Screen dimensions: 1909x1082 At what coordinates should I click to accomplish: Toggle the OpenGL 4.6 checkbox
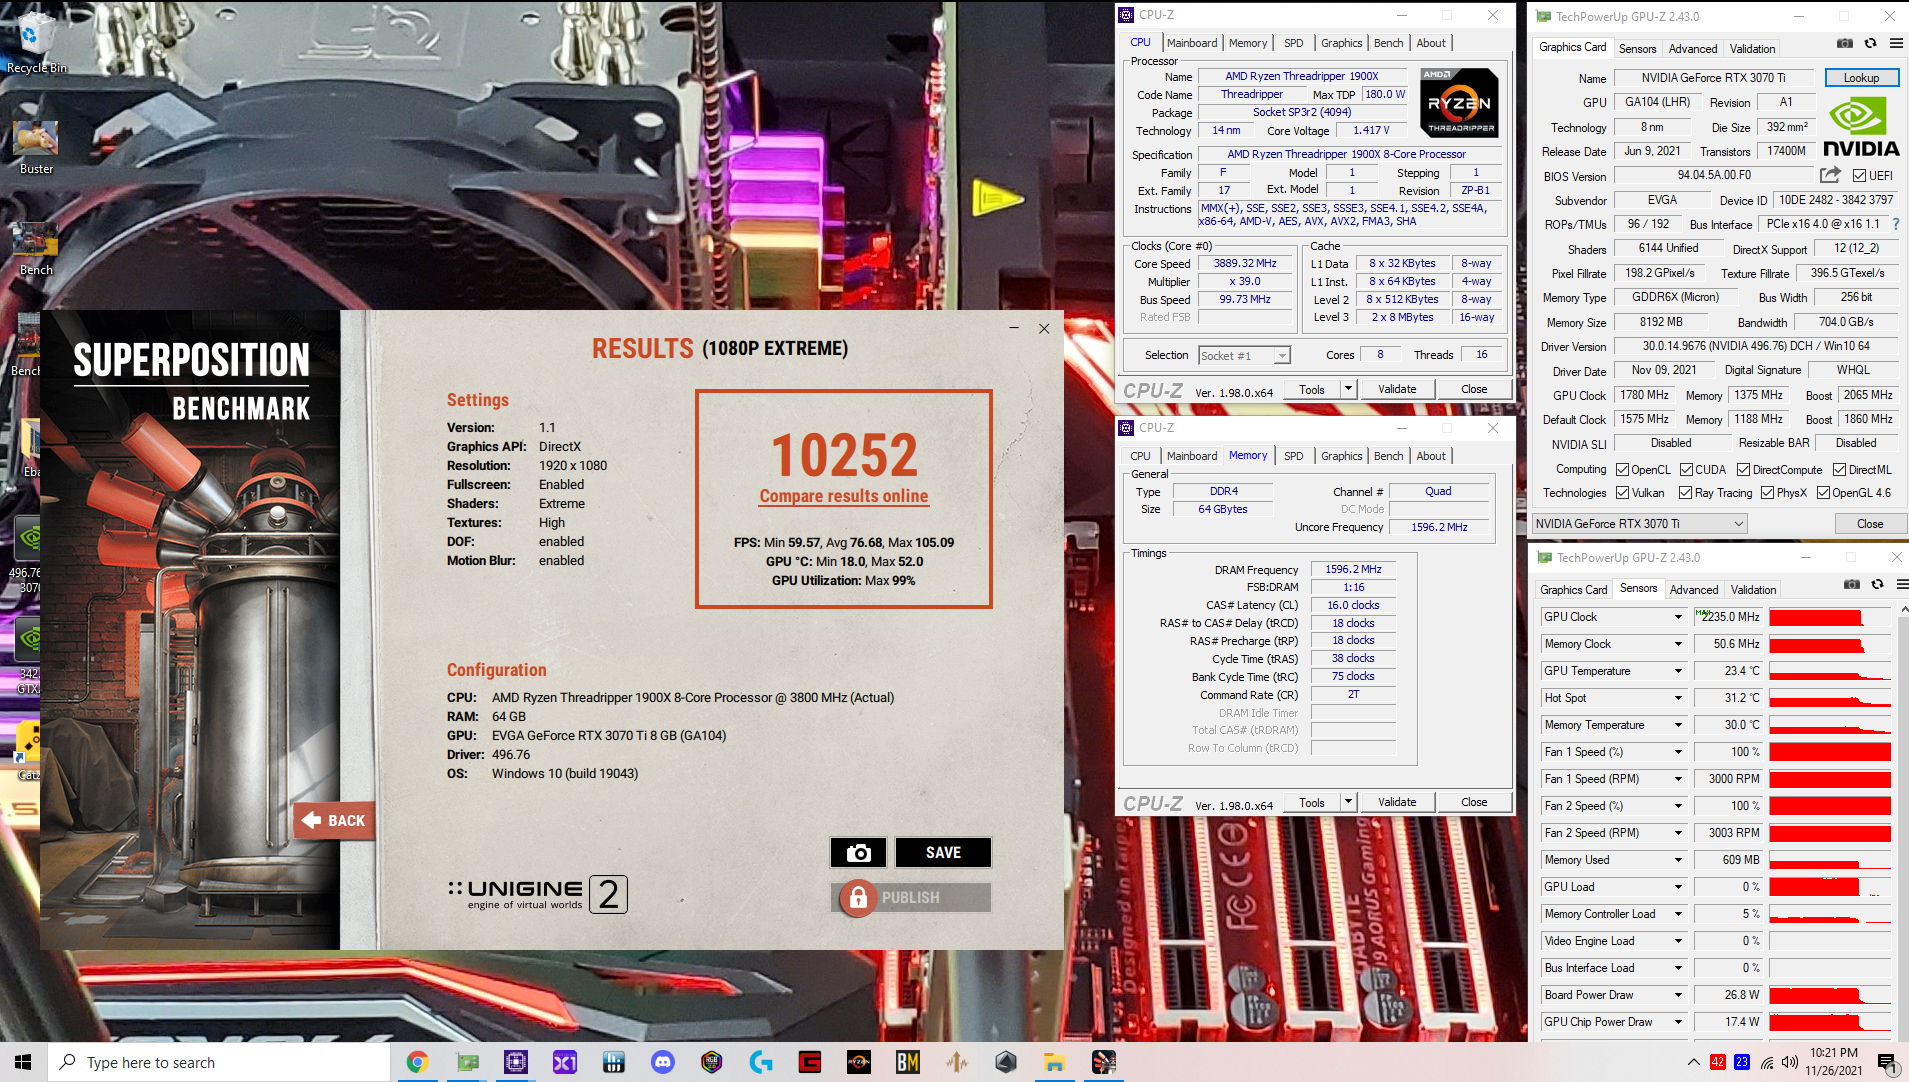[x=1823, y=493]
